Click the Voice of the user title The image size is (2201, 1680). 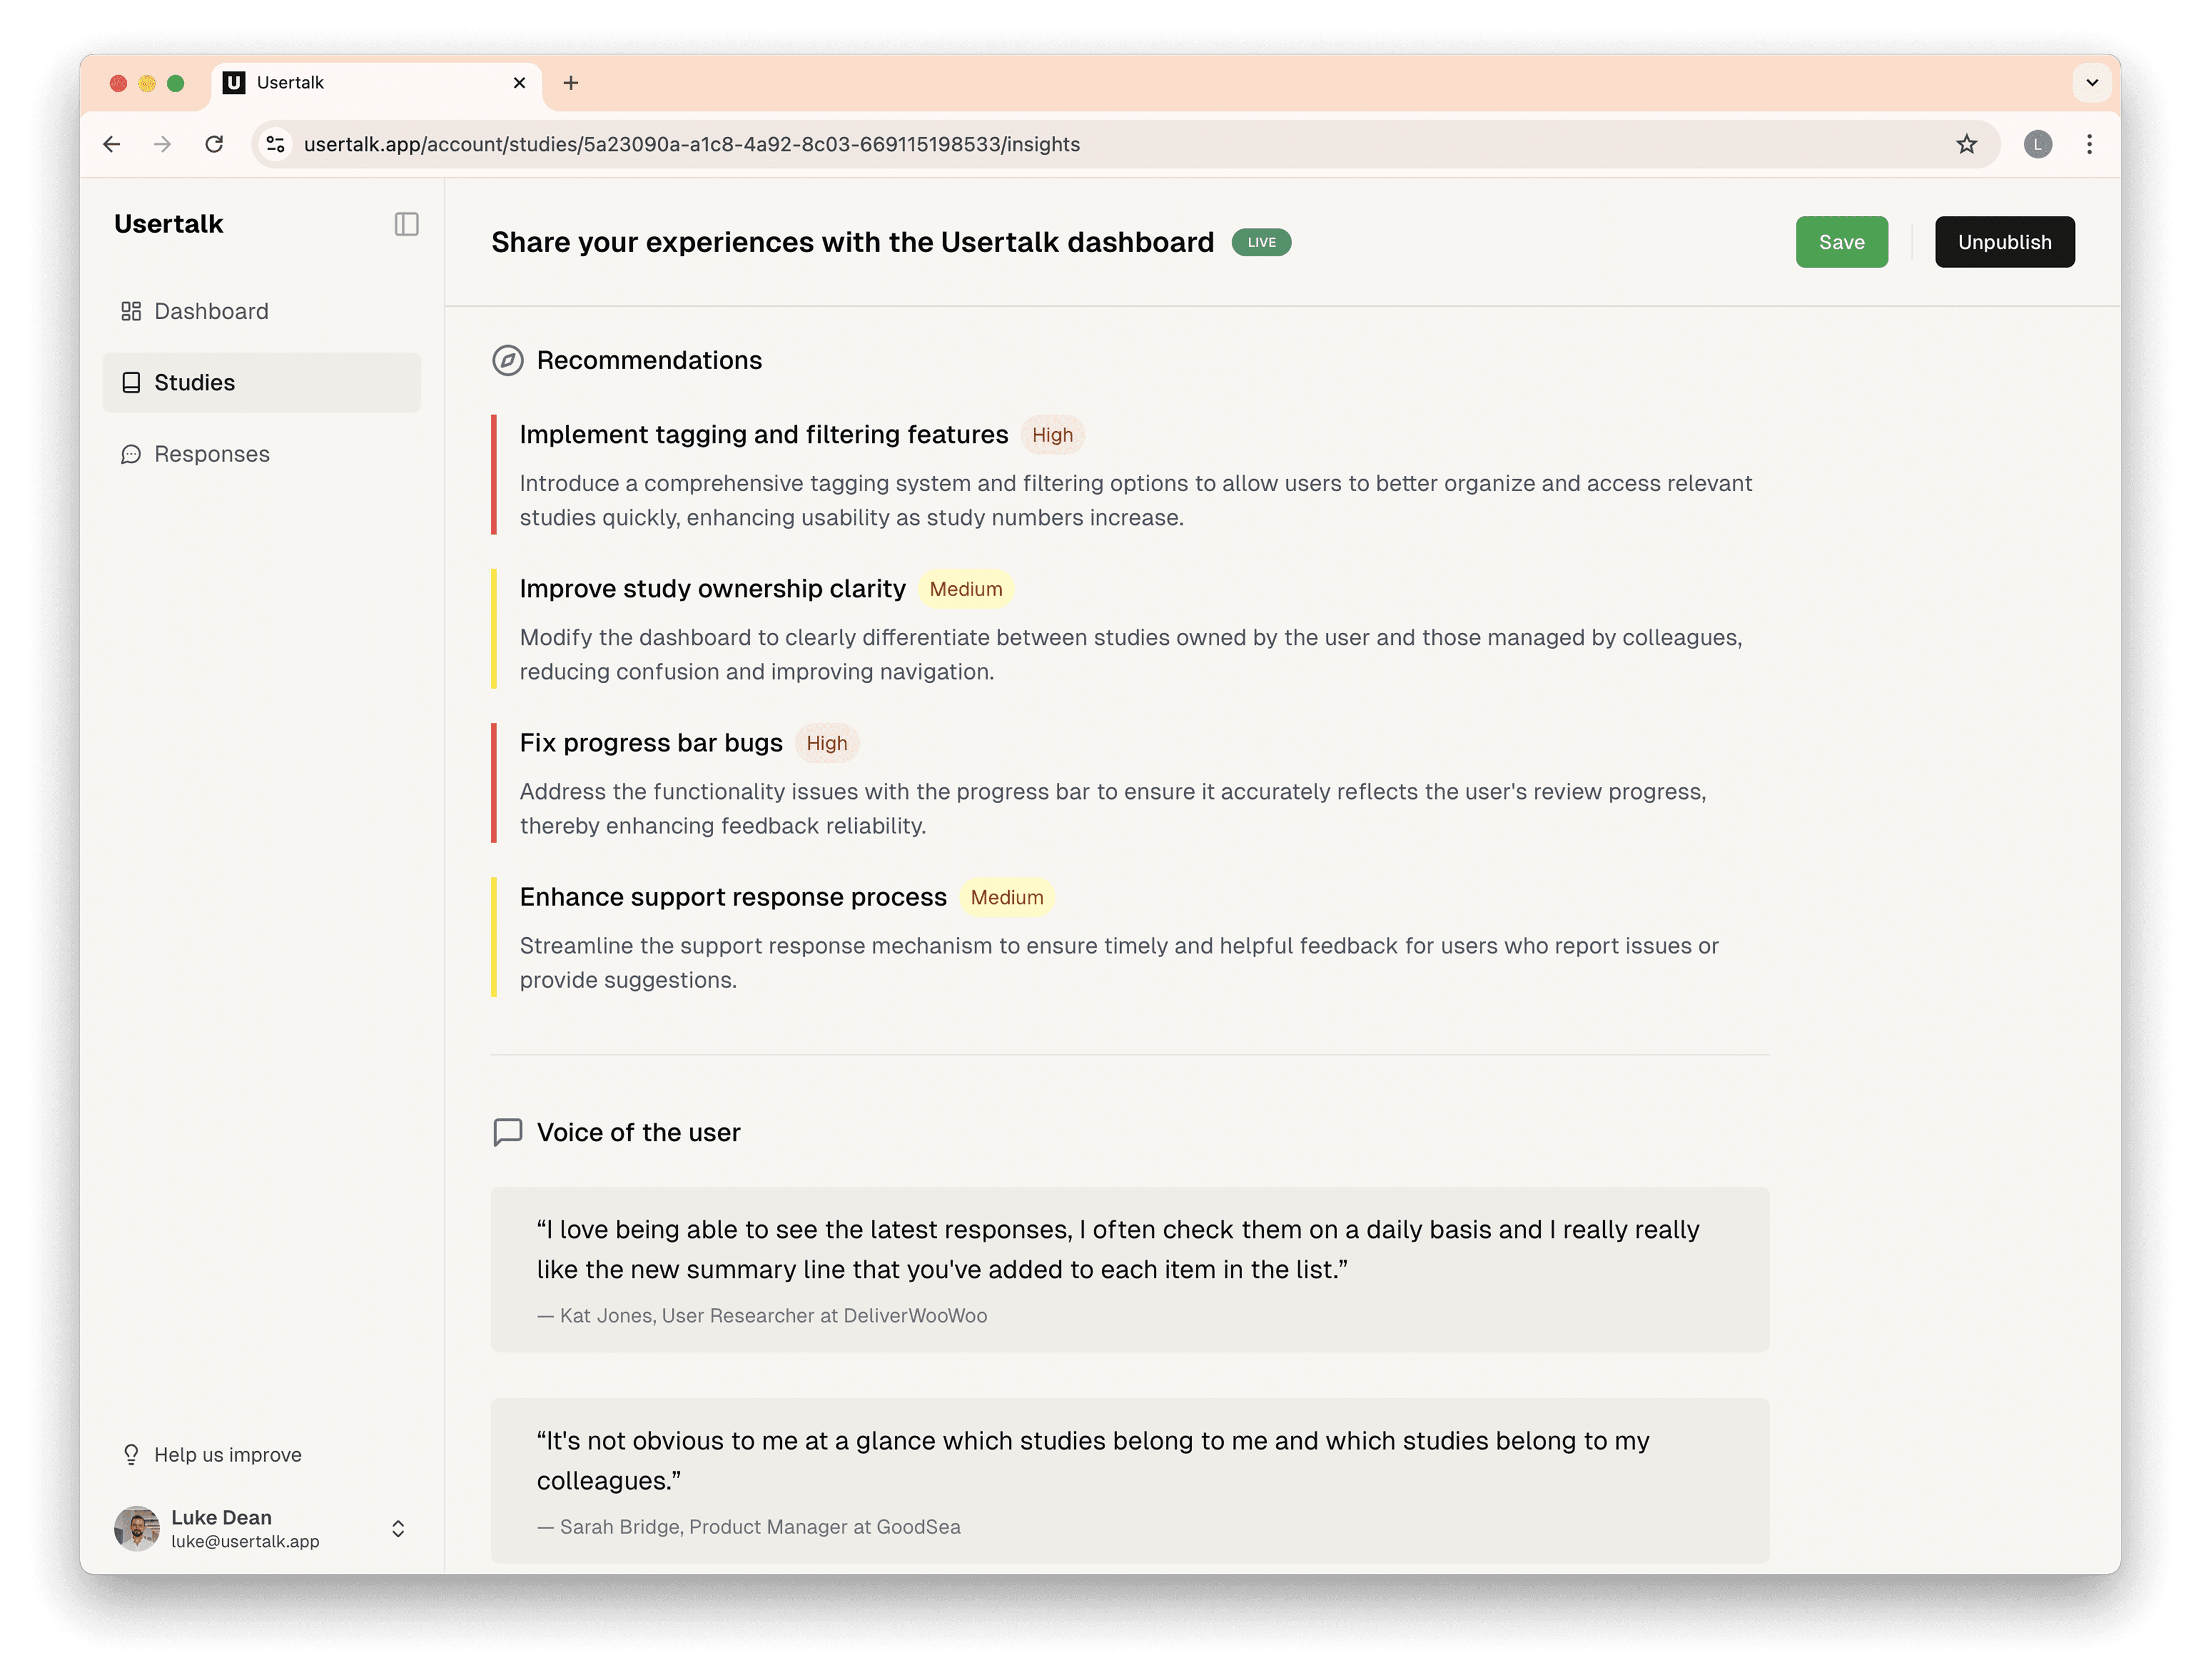pyautogui.click(x=639, y=1132)
